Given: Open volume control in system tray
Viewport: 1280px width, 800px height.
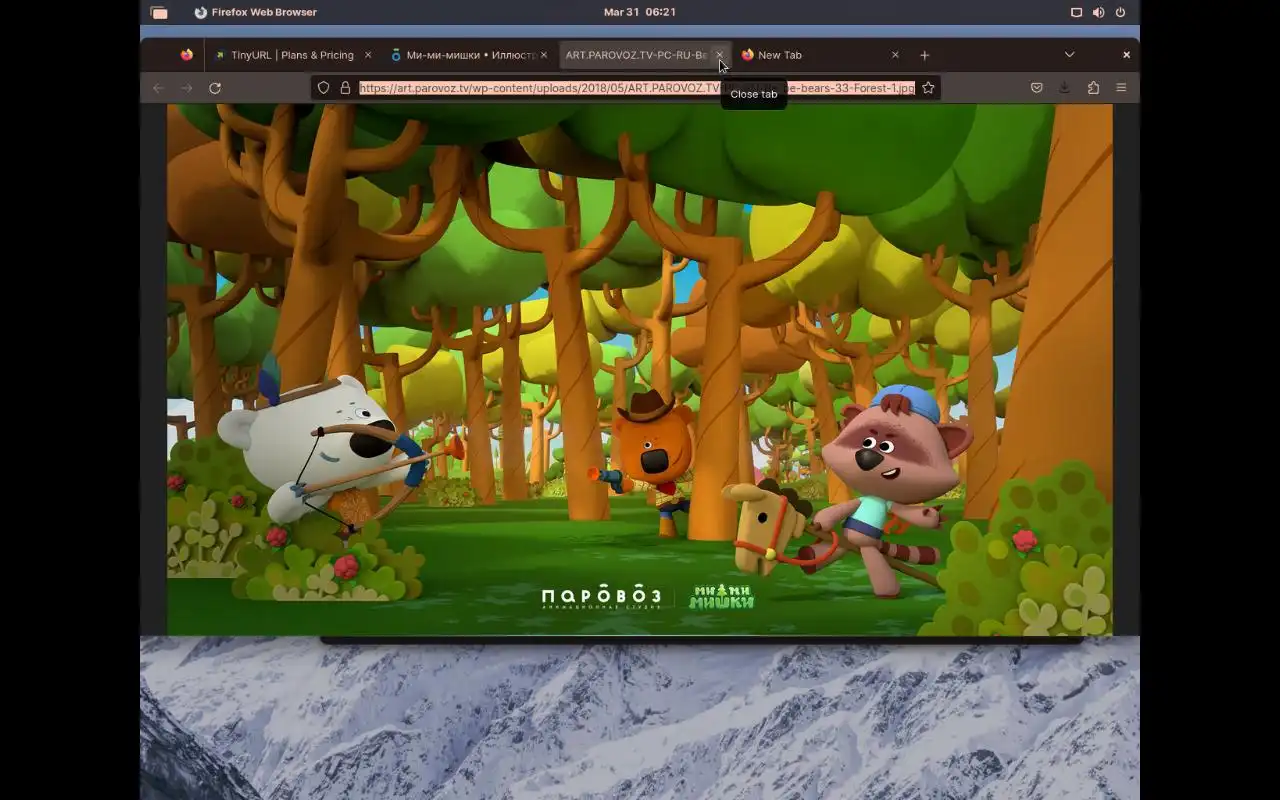Looking at the screenshot, I should (1098, 12).
